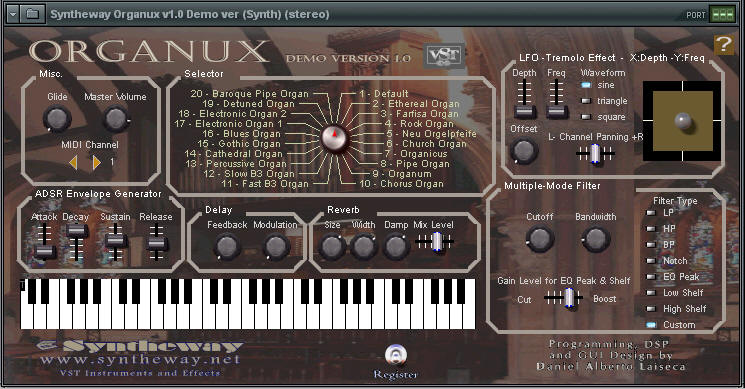745x389 pixels.
Task: Play the lowest white key on keyboard
Action: pos(28,316)
